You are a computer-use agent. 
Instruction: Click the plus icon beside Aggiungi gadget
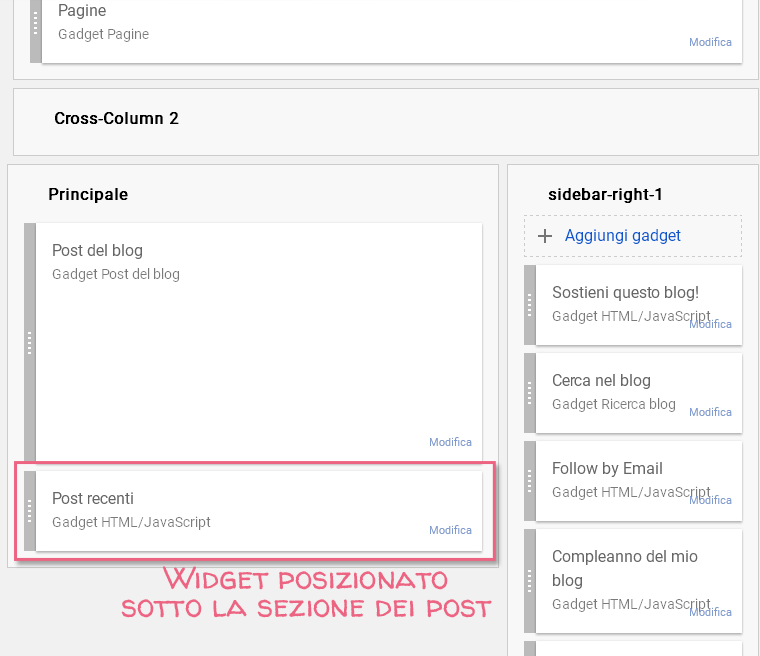tap(545, 236)
